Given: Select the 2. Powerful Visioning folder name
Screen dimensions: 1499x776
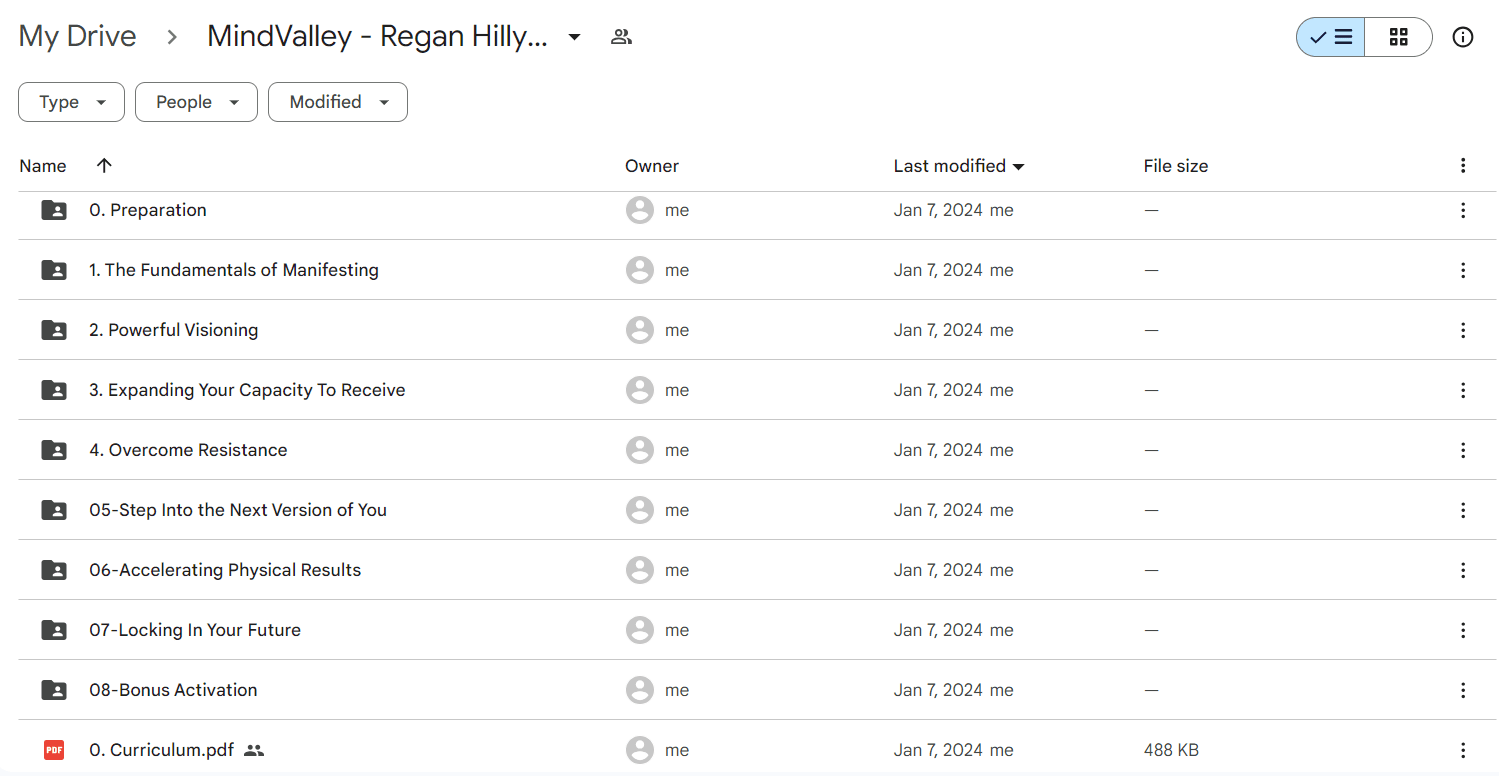Looking at the screenshot, I should click(174, 330).
